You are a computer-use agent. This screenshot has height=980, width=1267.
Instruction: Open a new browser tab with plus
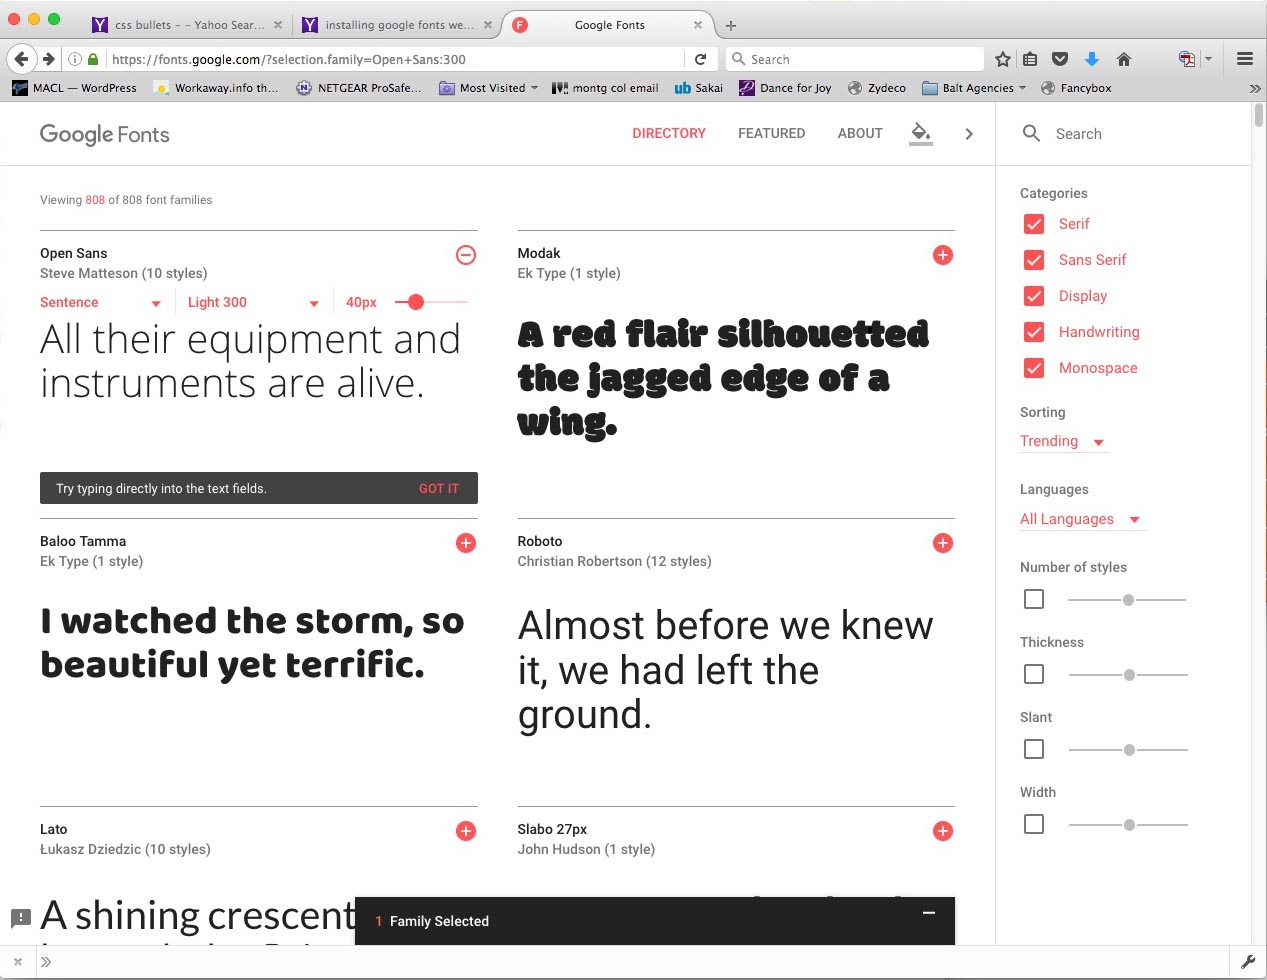pos(731,25)
